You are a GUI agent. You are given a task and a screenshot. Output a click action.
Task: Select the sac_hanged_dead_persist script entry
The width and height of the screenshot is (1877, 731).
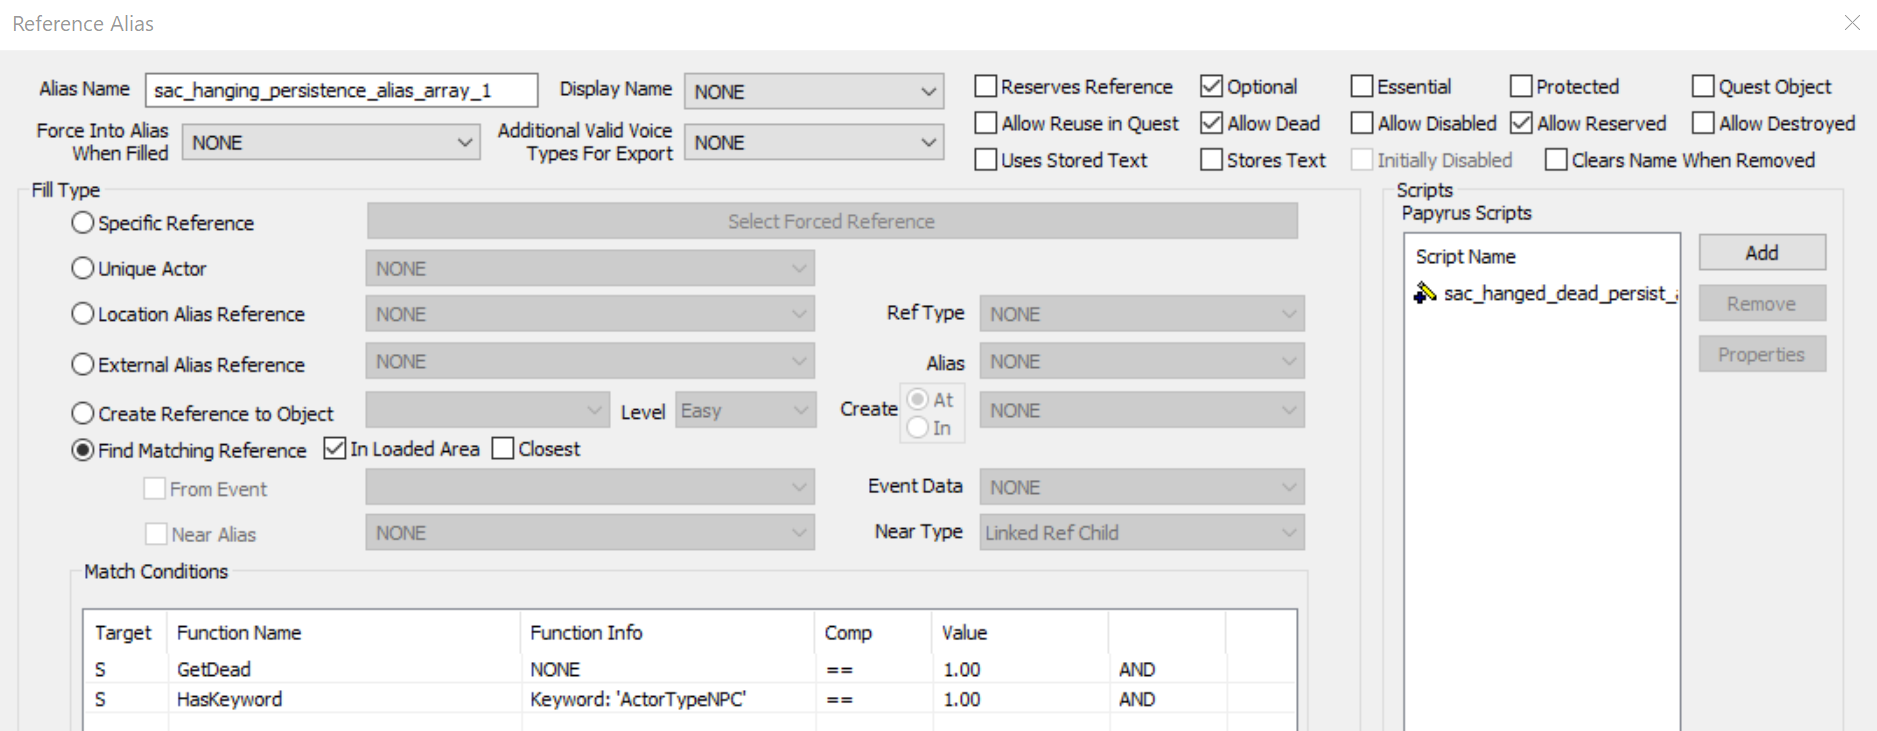pyautogui.click(x=1545, y=293)
